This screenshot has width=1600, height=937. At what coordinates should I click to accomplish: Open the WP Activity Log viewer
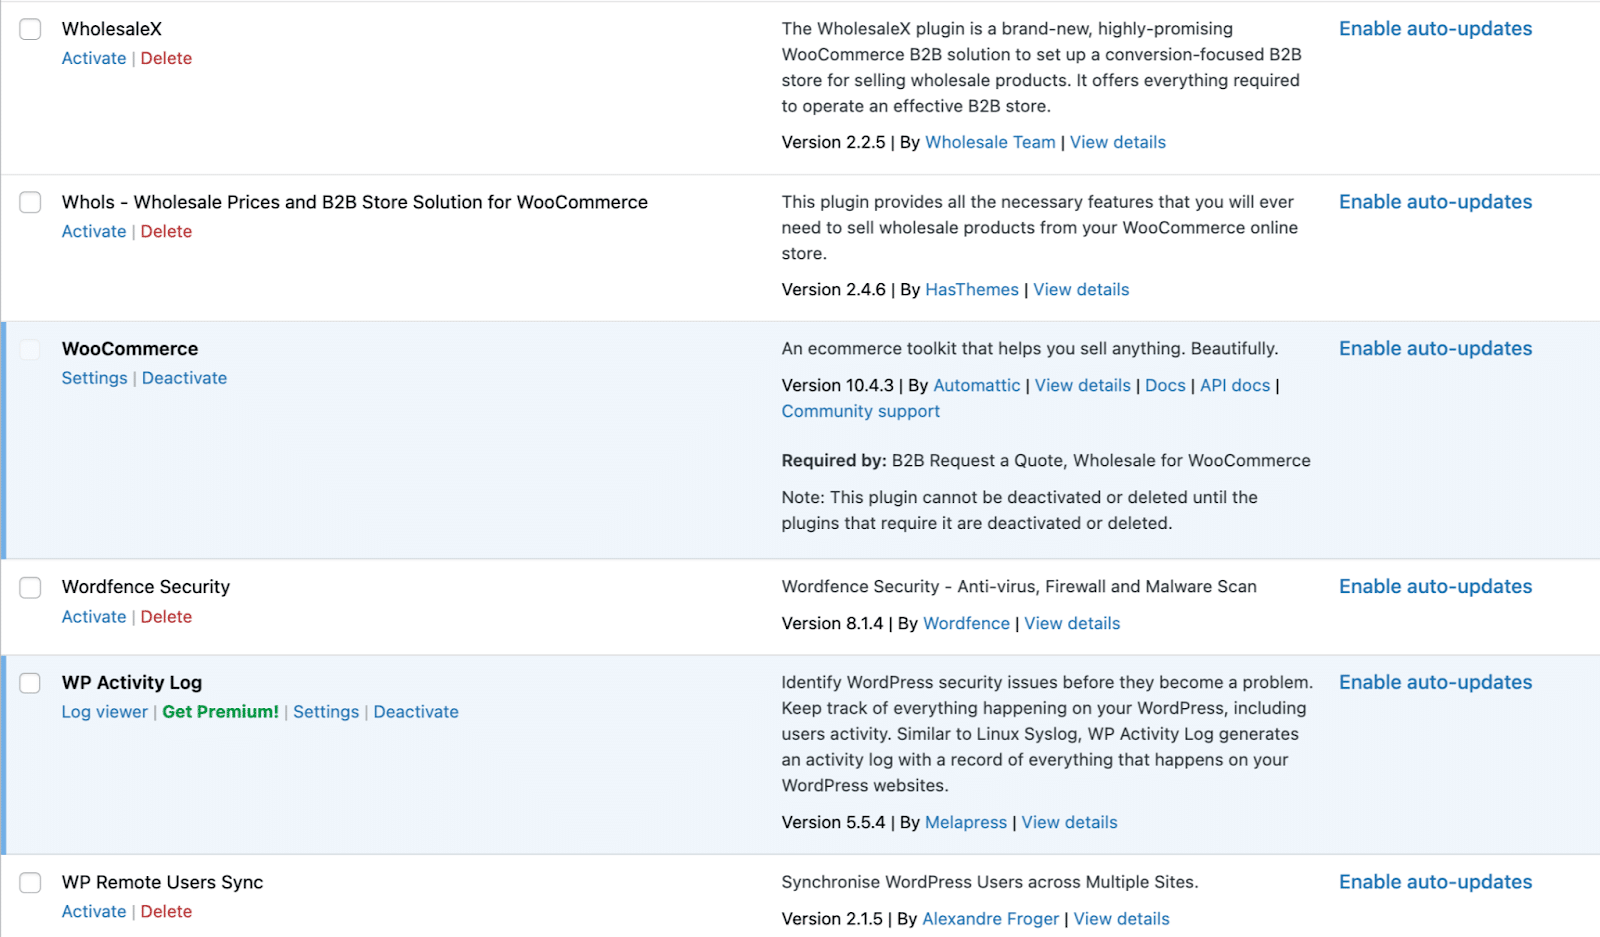105,712
